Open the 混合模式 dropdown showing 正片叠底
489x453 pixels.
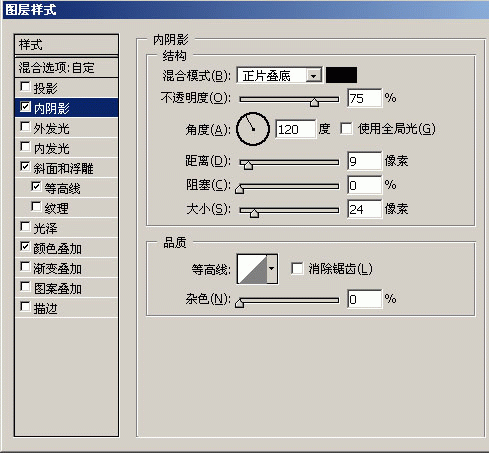click(279, 76)
